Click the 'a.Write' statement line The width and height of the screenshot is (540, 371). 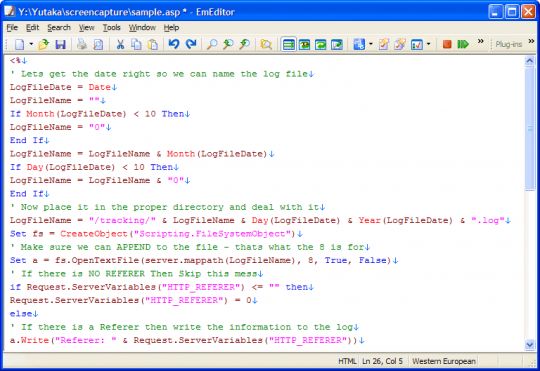pyautogui.click(x=187, y=340)
